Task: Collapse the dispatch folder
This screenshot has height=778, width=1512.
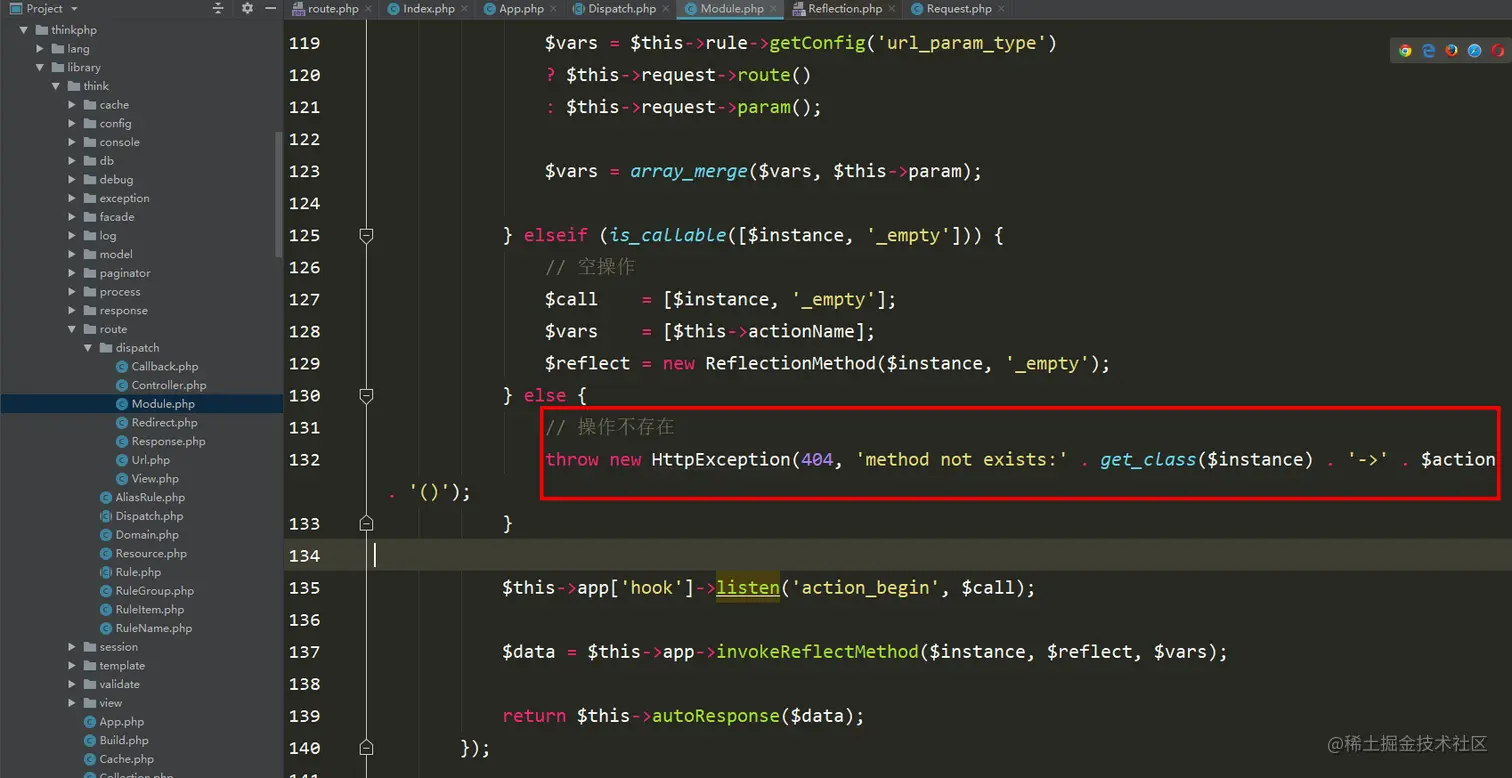Action: [x=88, y=348]
